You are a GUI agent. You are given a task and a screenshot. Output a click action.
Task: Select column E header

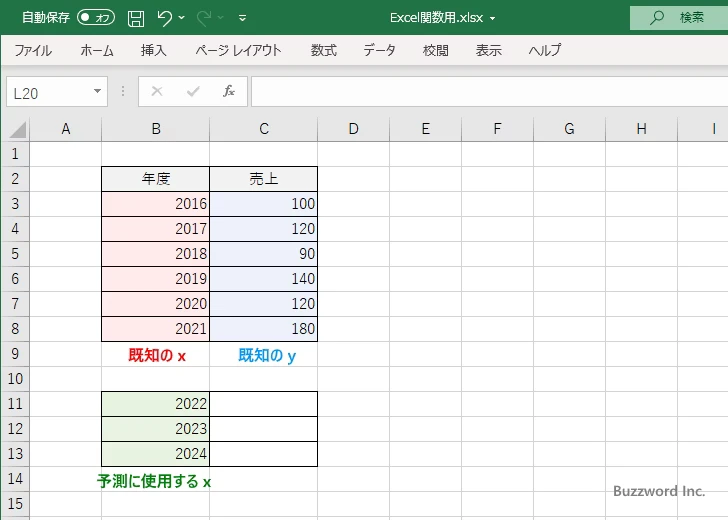[426, 129]
